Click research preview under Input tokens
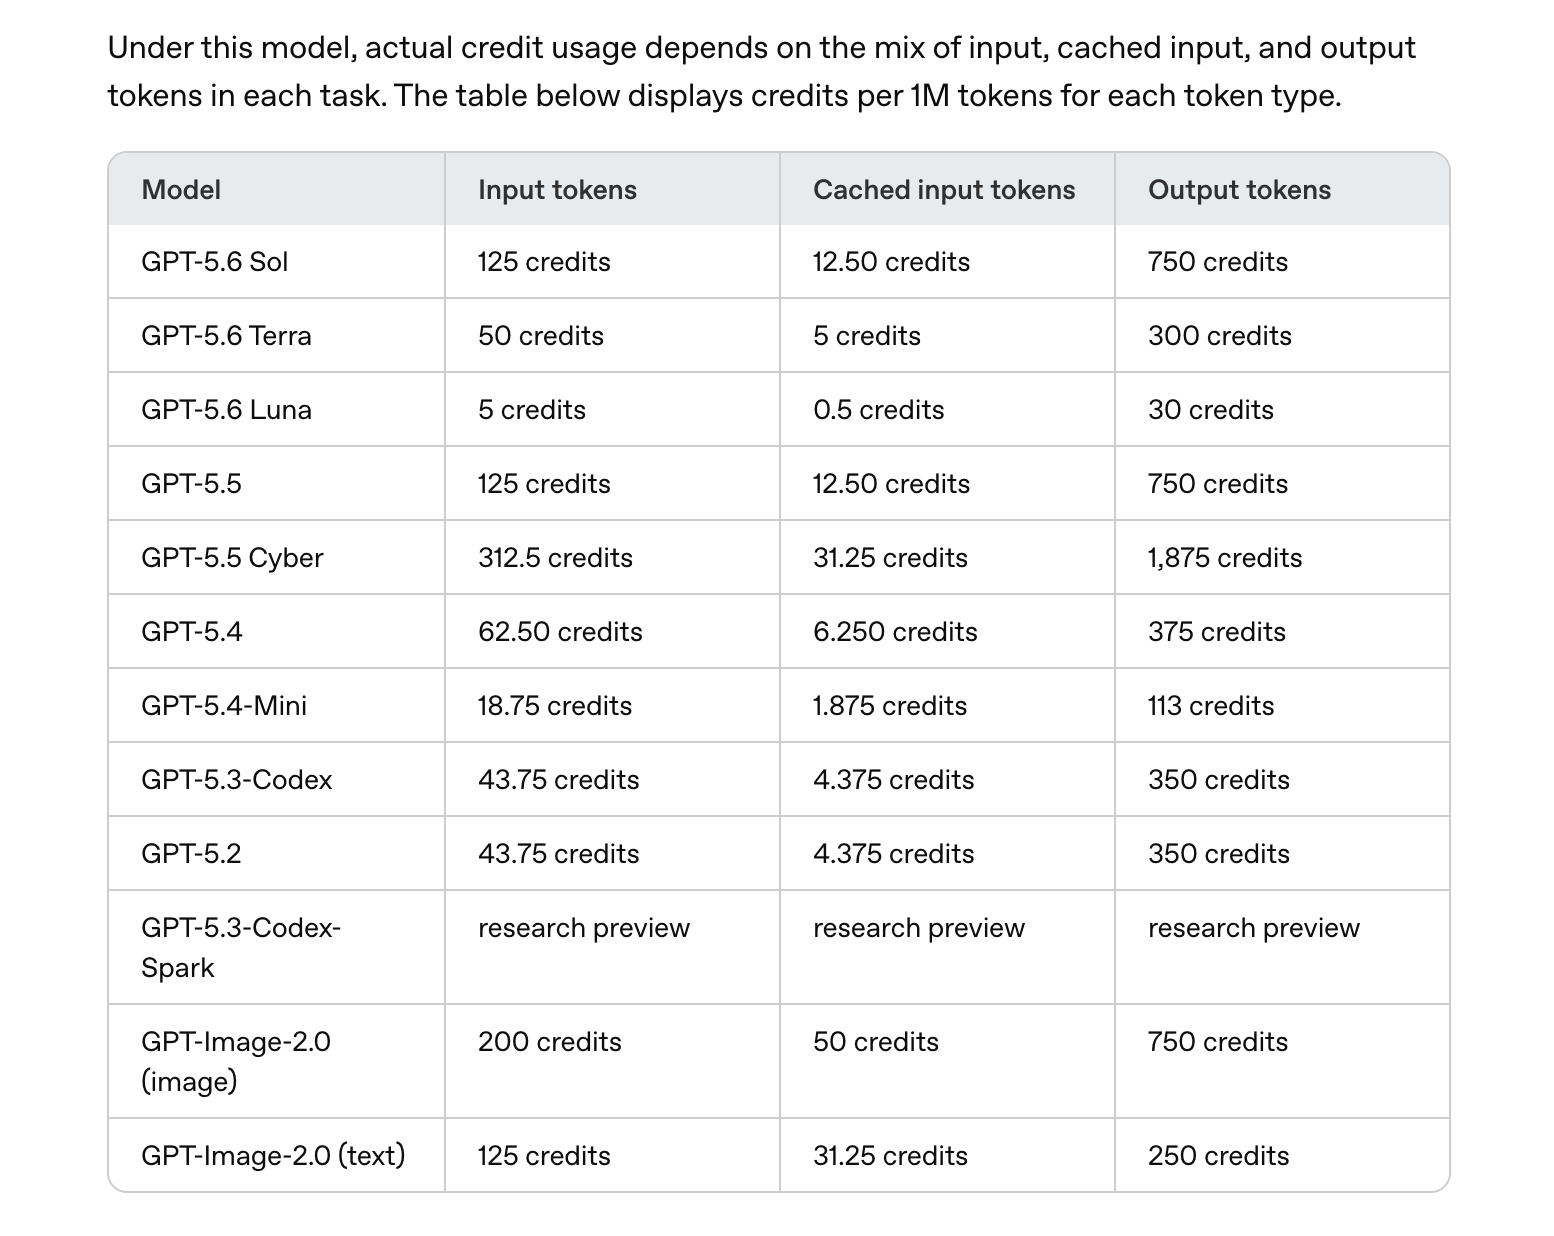 coord(584,928)
